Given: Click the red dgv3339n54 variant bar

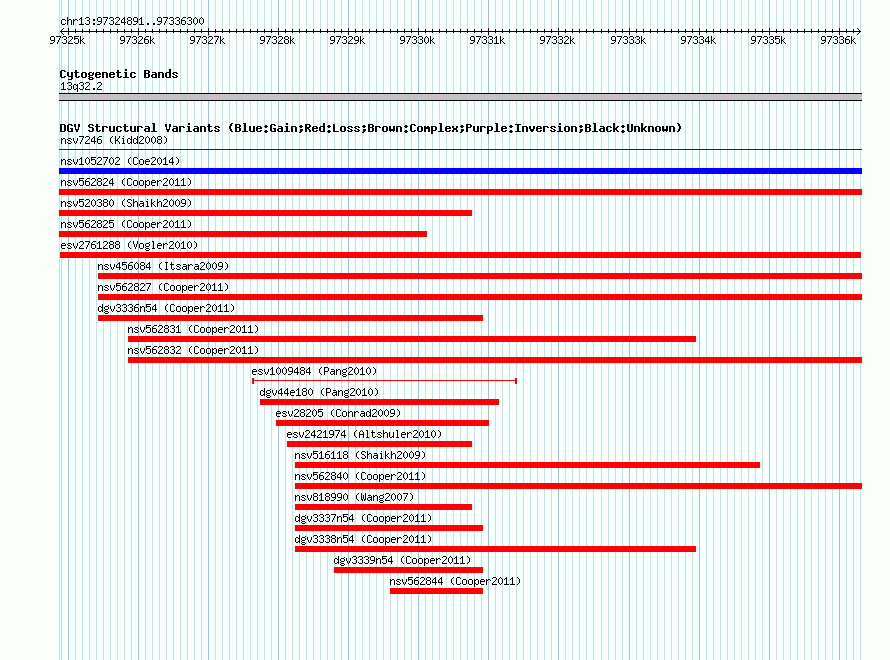Looking at the screenshot, I should [x=409, y=570].
